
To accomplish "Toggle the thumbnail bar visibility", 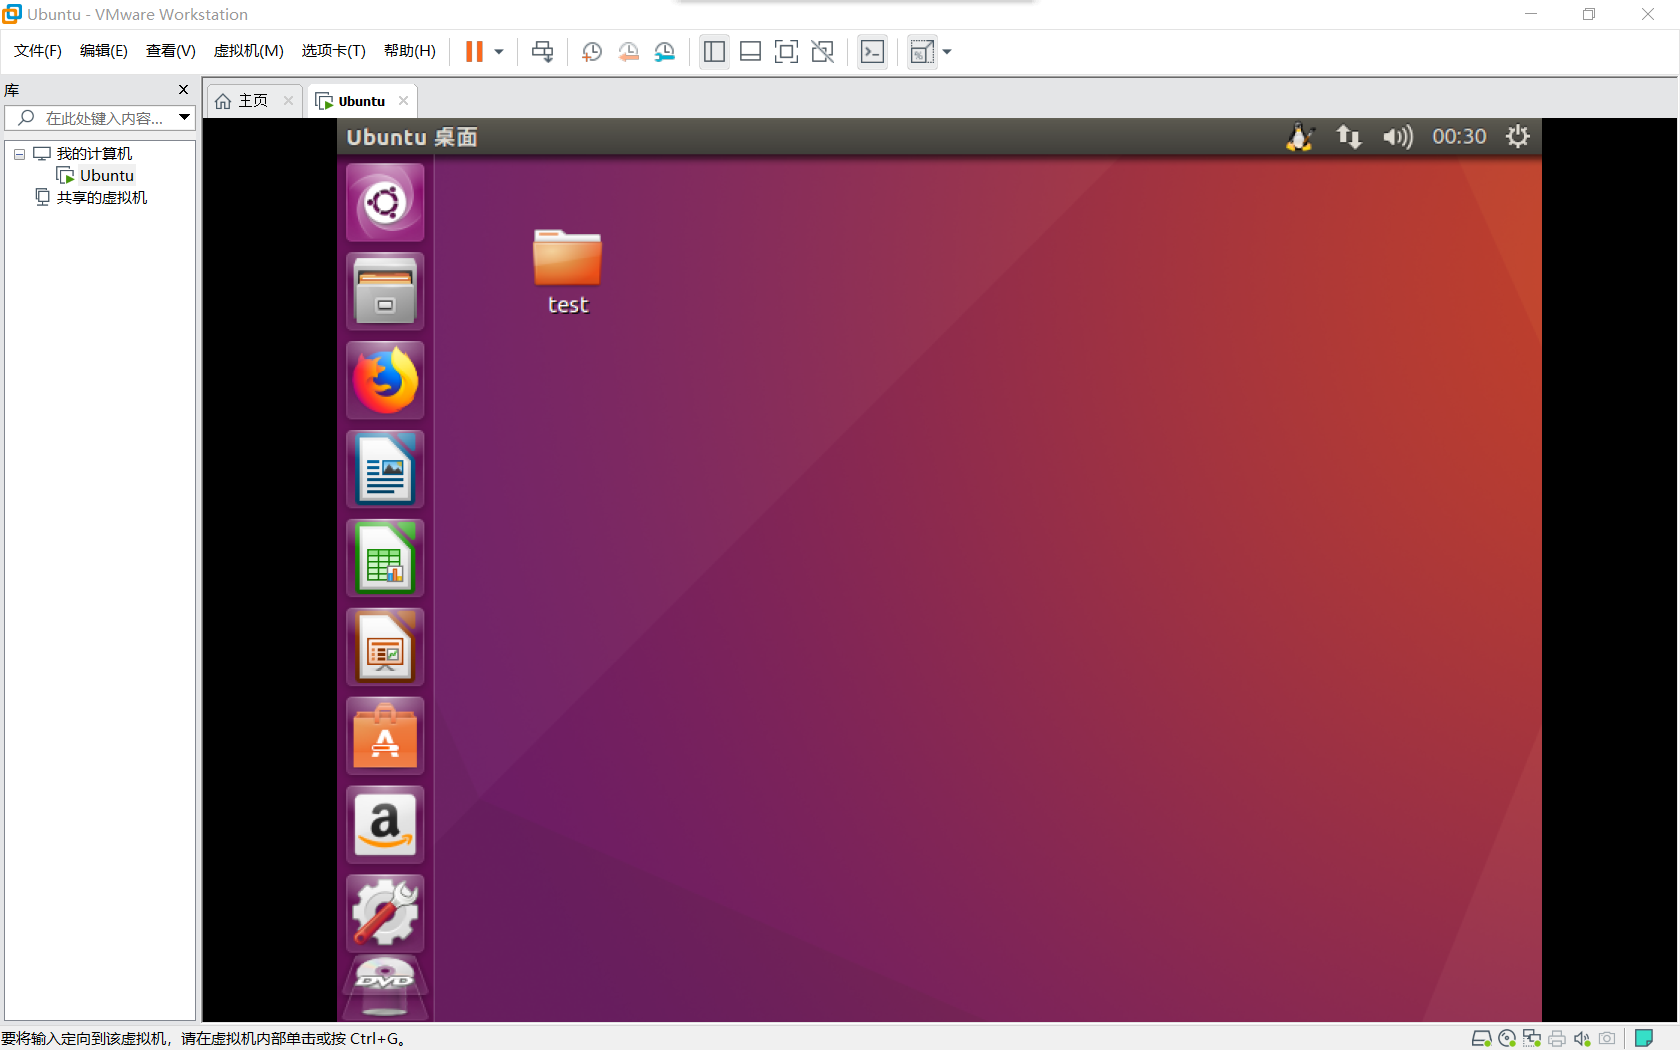I will click(750, 51).
